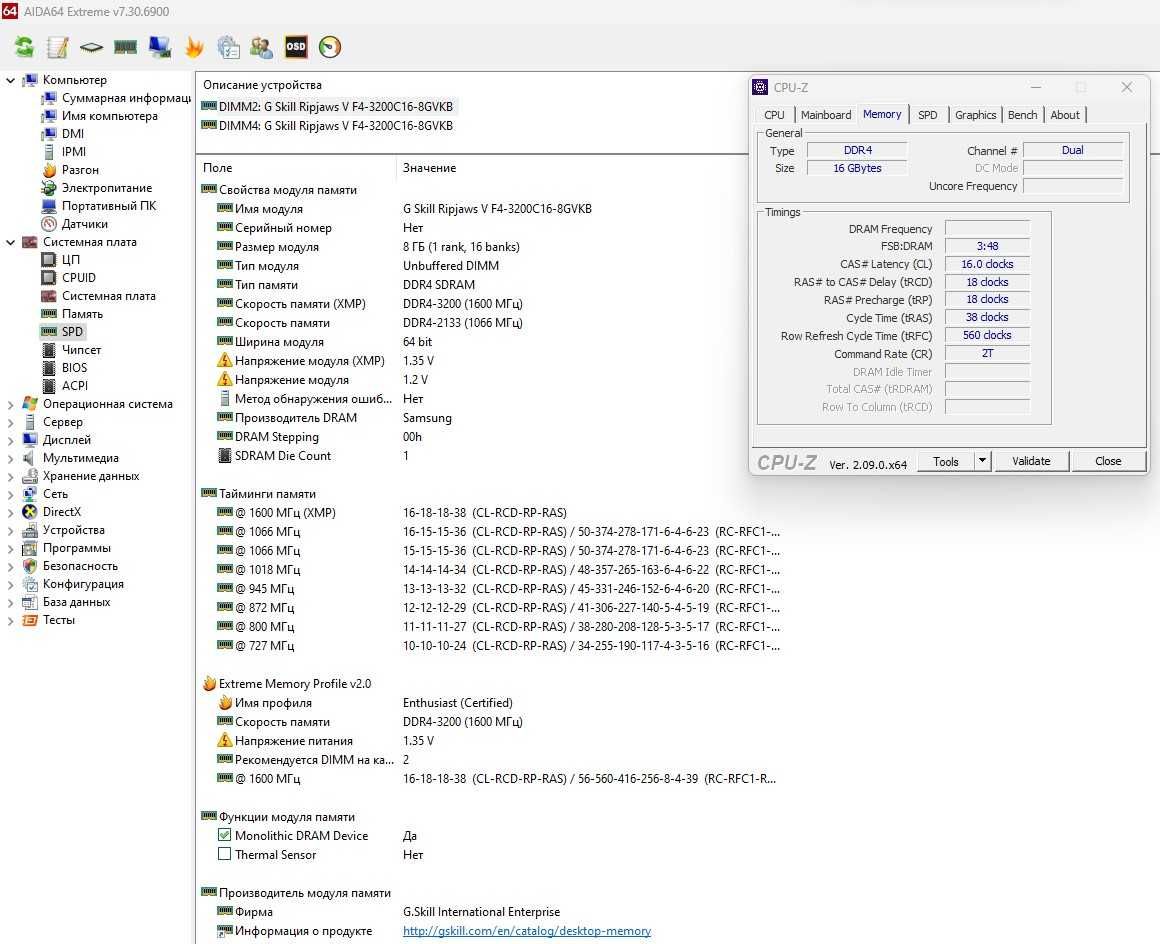
Task: Select the Memory tab in CPU-Z
Action: [882, 114]
